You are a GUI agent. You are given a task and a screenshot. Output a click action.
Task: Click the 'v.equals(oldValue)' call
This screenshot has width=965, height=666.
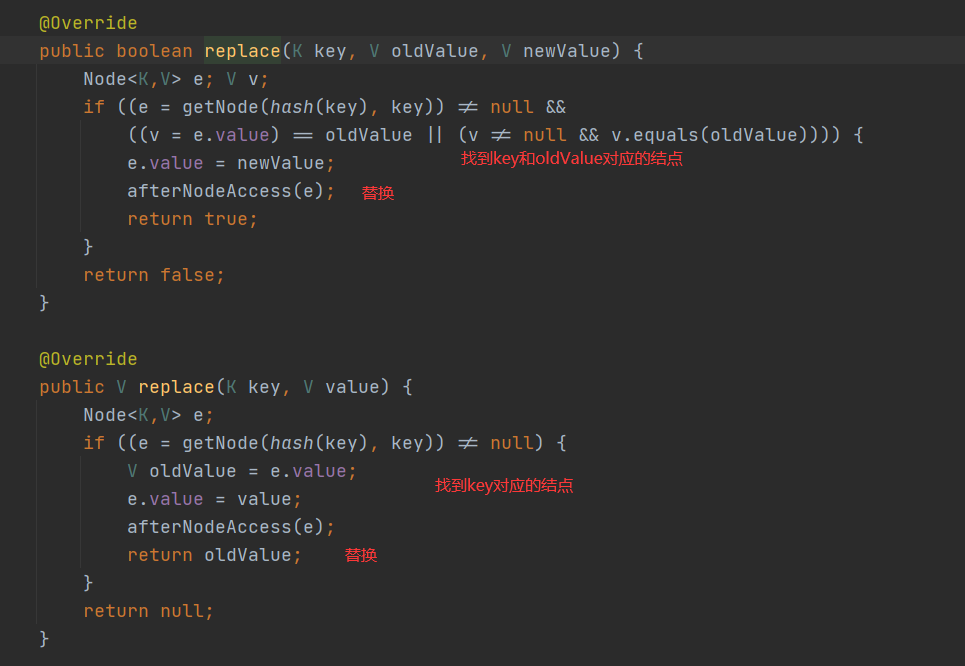pyautogui.click(x=709, y=135)
